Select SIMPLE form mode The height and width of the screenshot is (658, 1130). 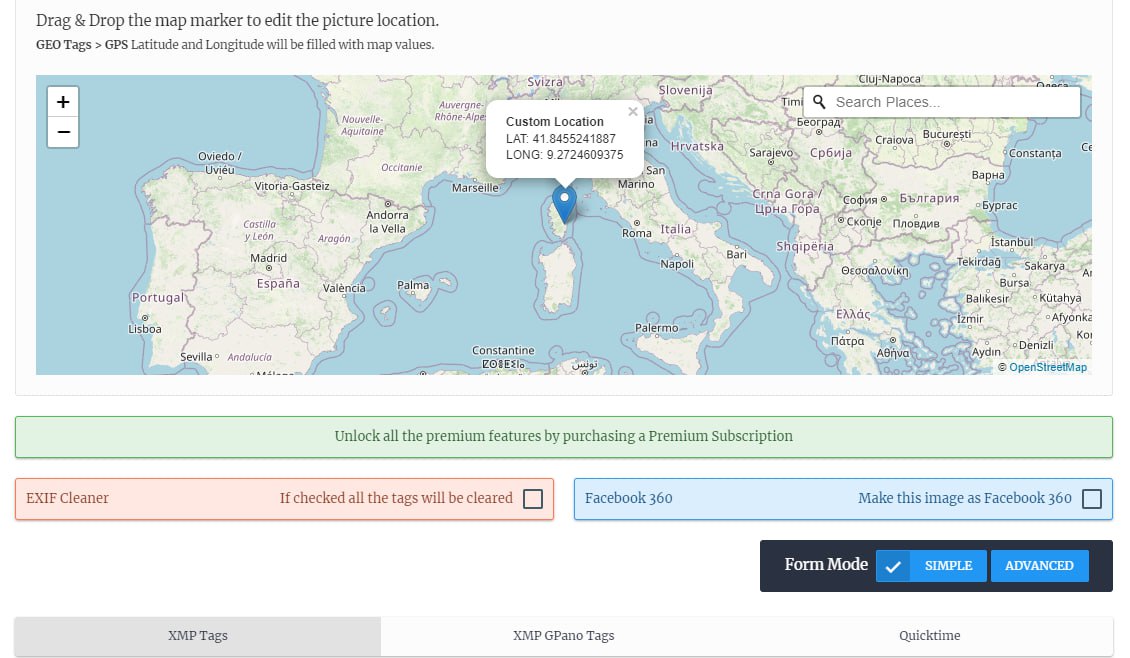[x=948, y=566]
